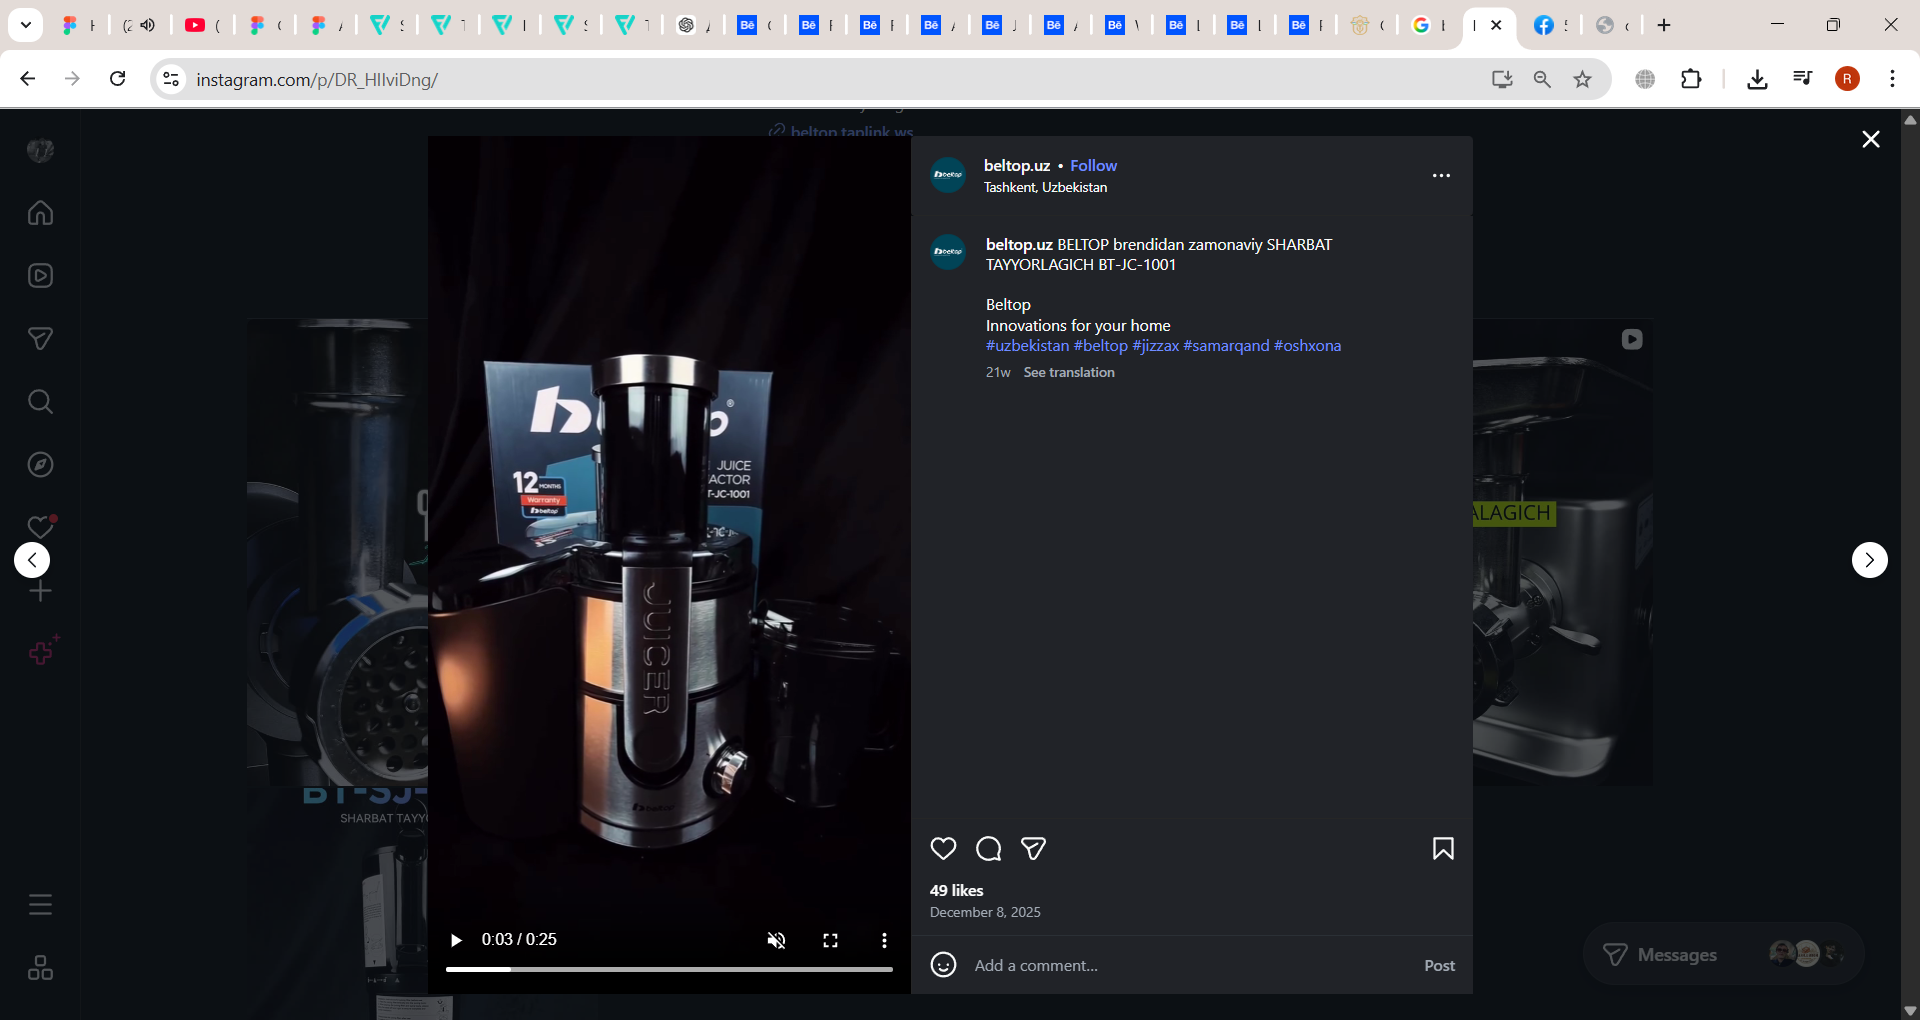Open the Chrome profile R avatar

coord(1847,79)
